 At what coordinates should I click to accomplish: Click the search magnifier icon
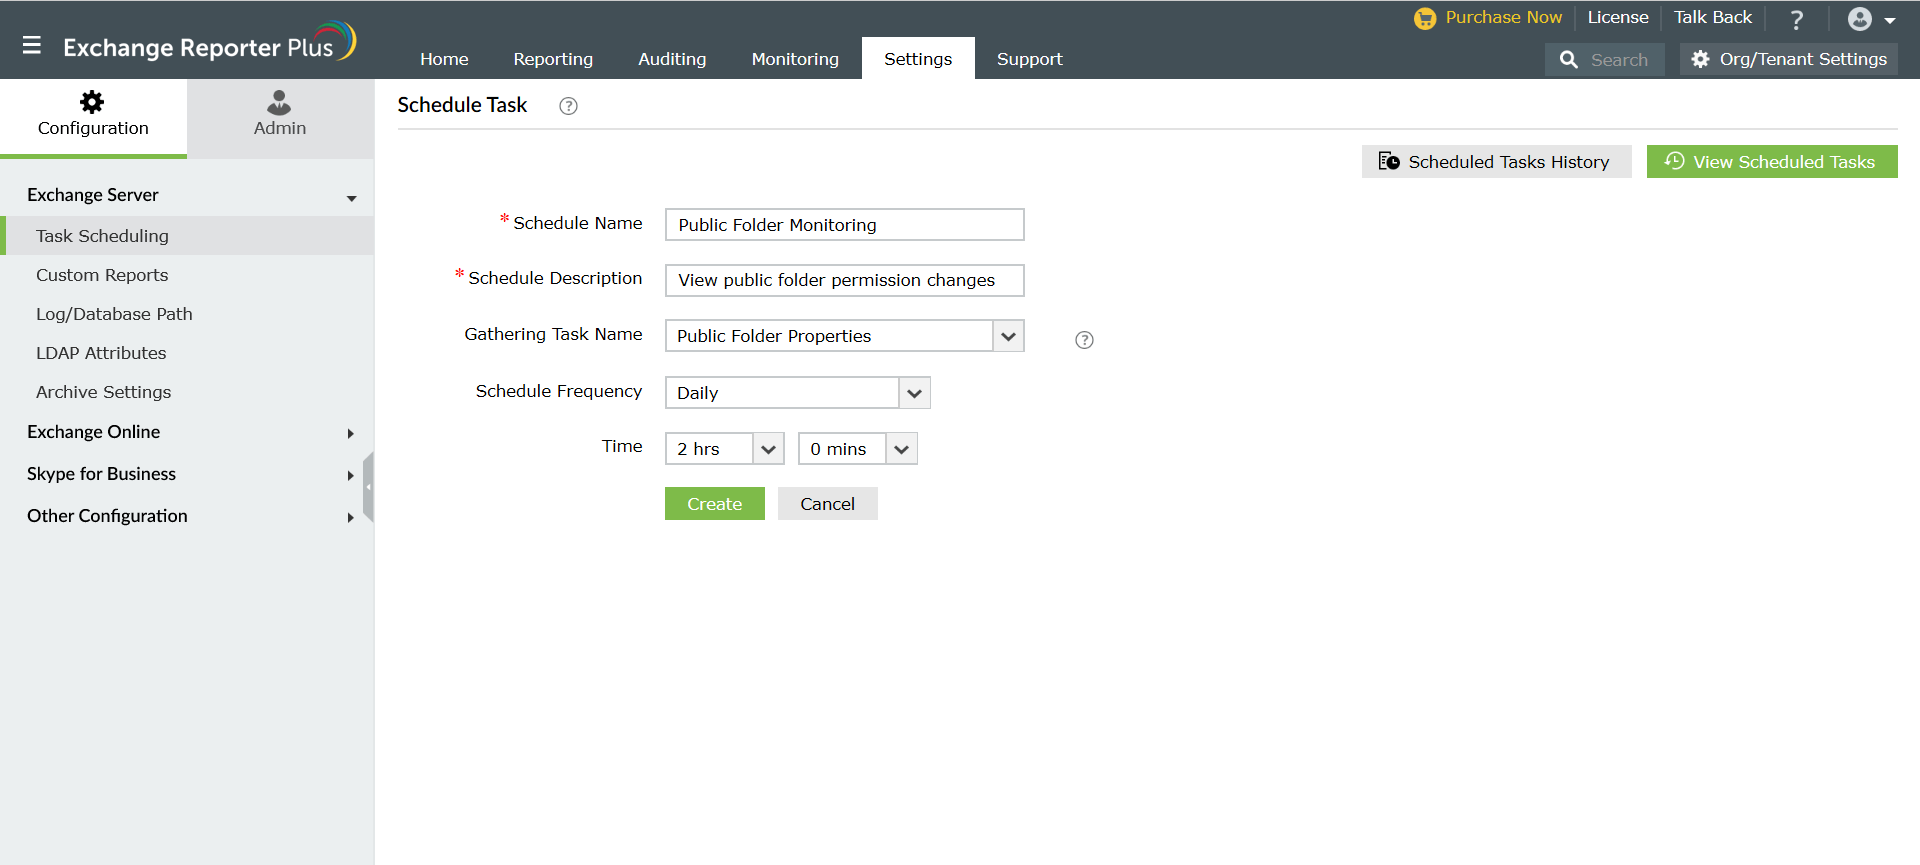pyautogui.click(x=1569, y=60)
